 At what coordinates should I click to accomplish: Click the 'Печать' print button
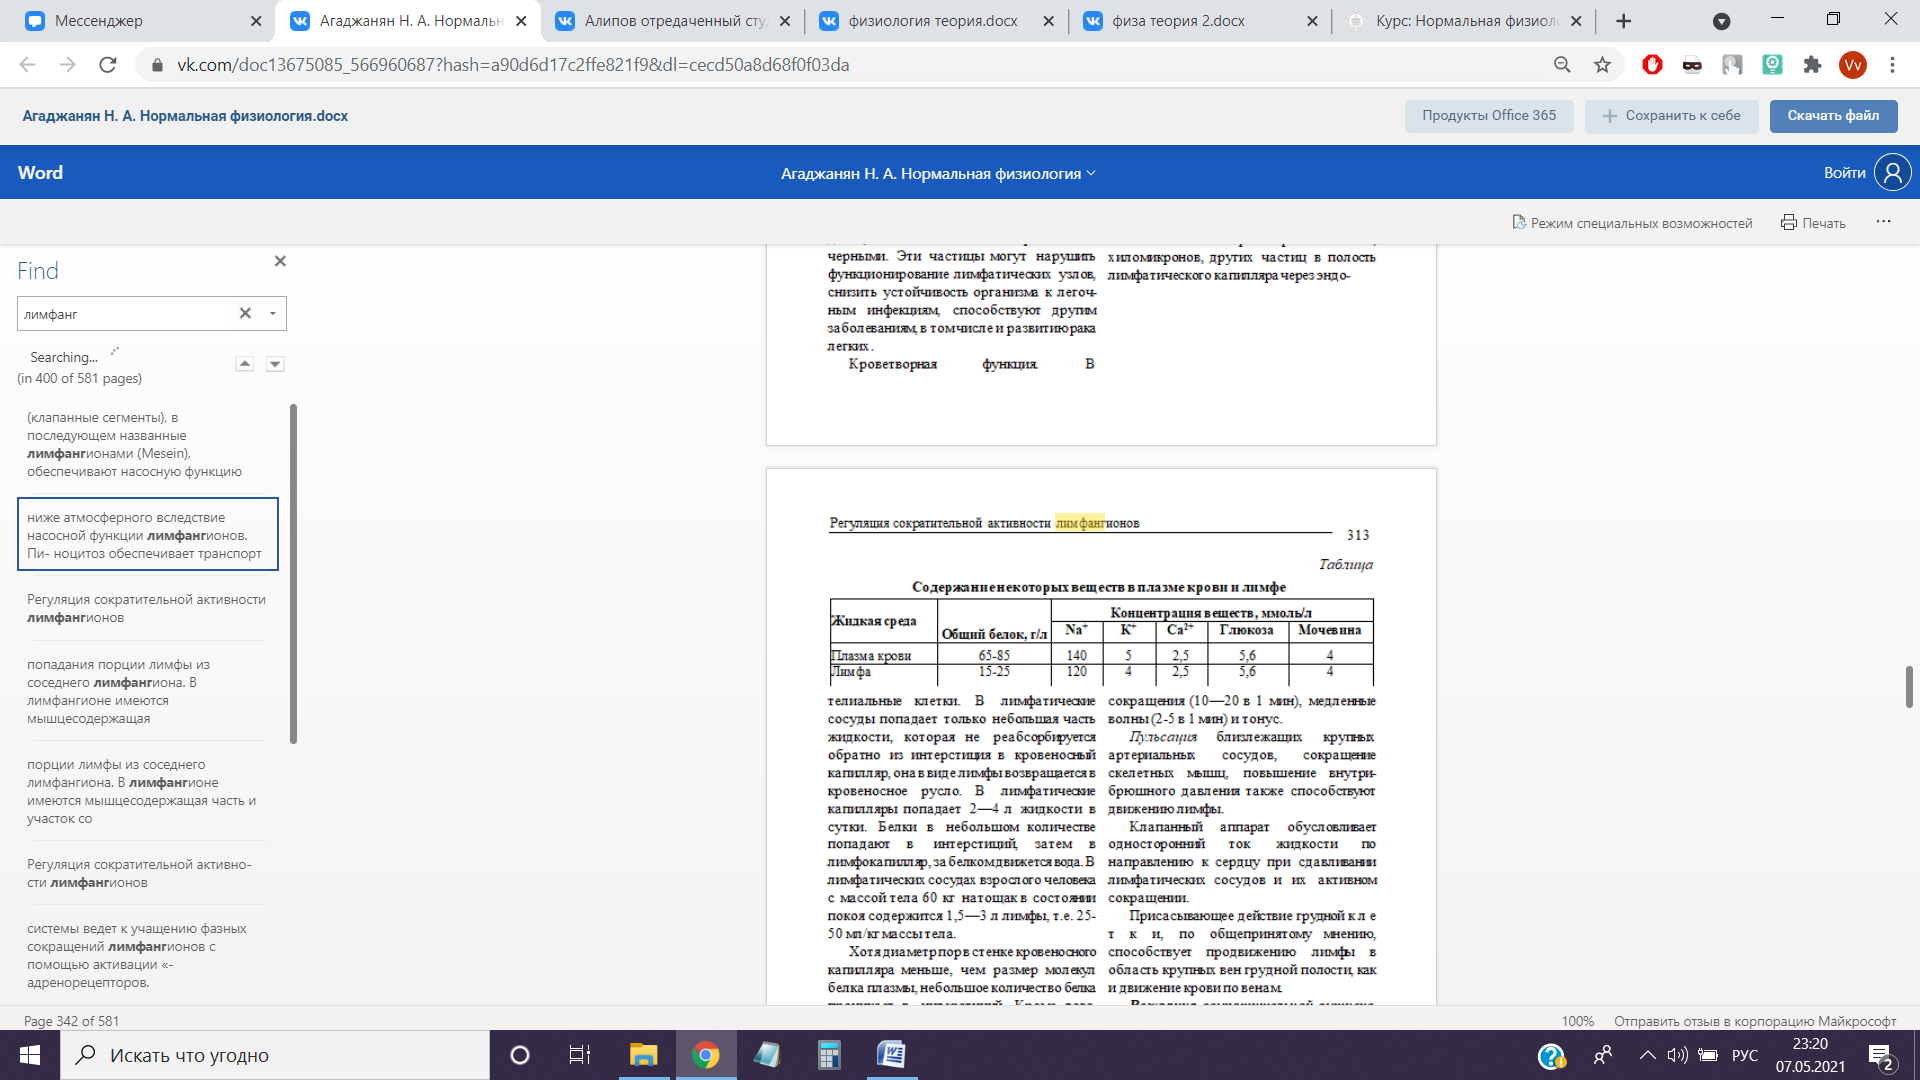(1813, 223)
